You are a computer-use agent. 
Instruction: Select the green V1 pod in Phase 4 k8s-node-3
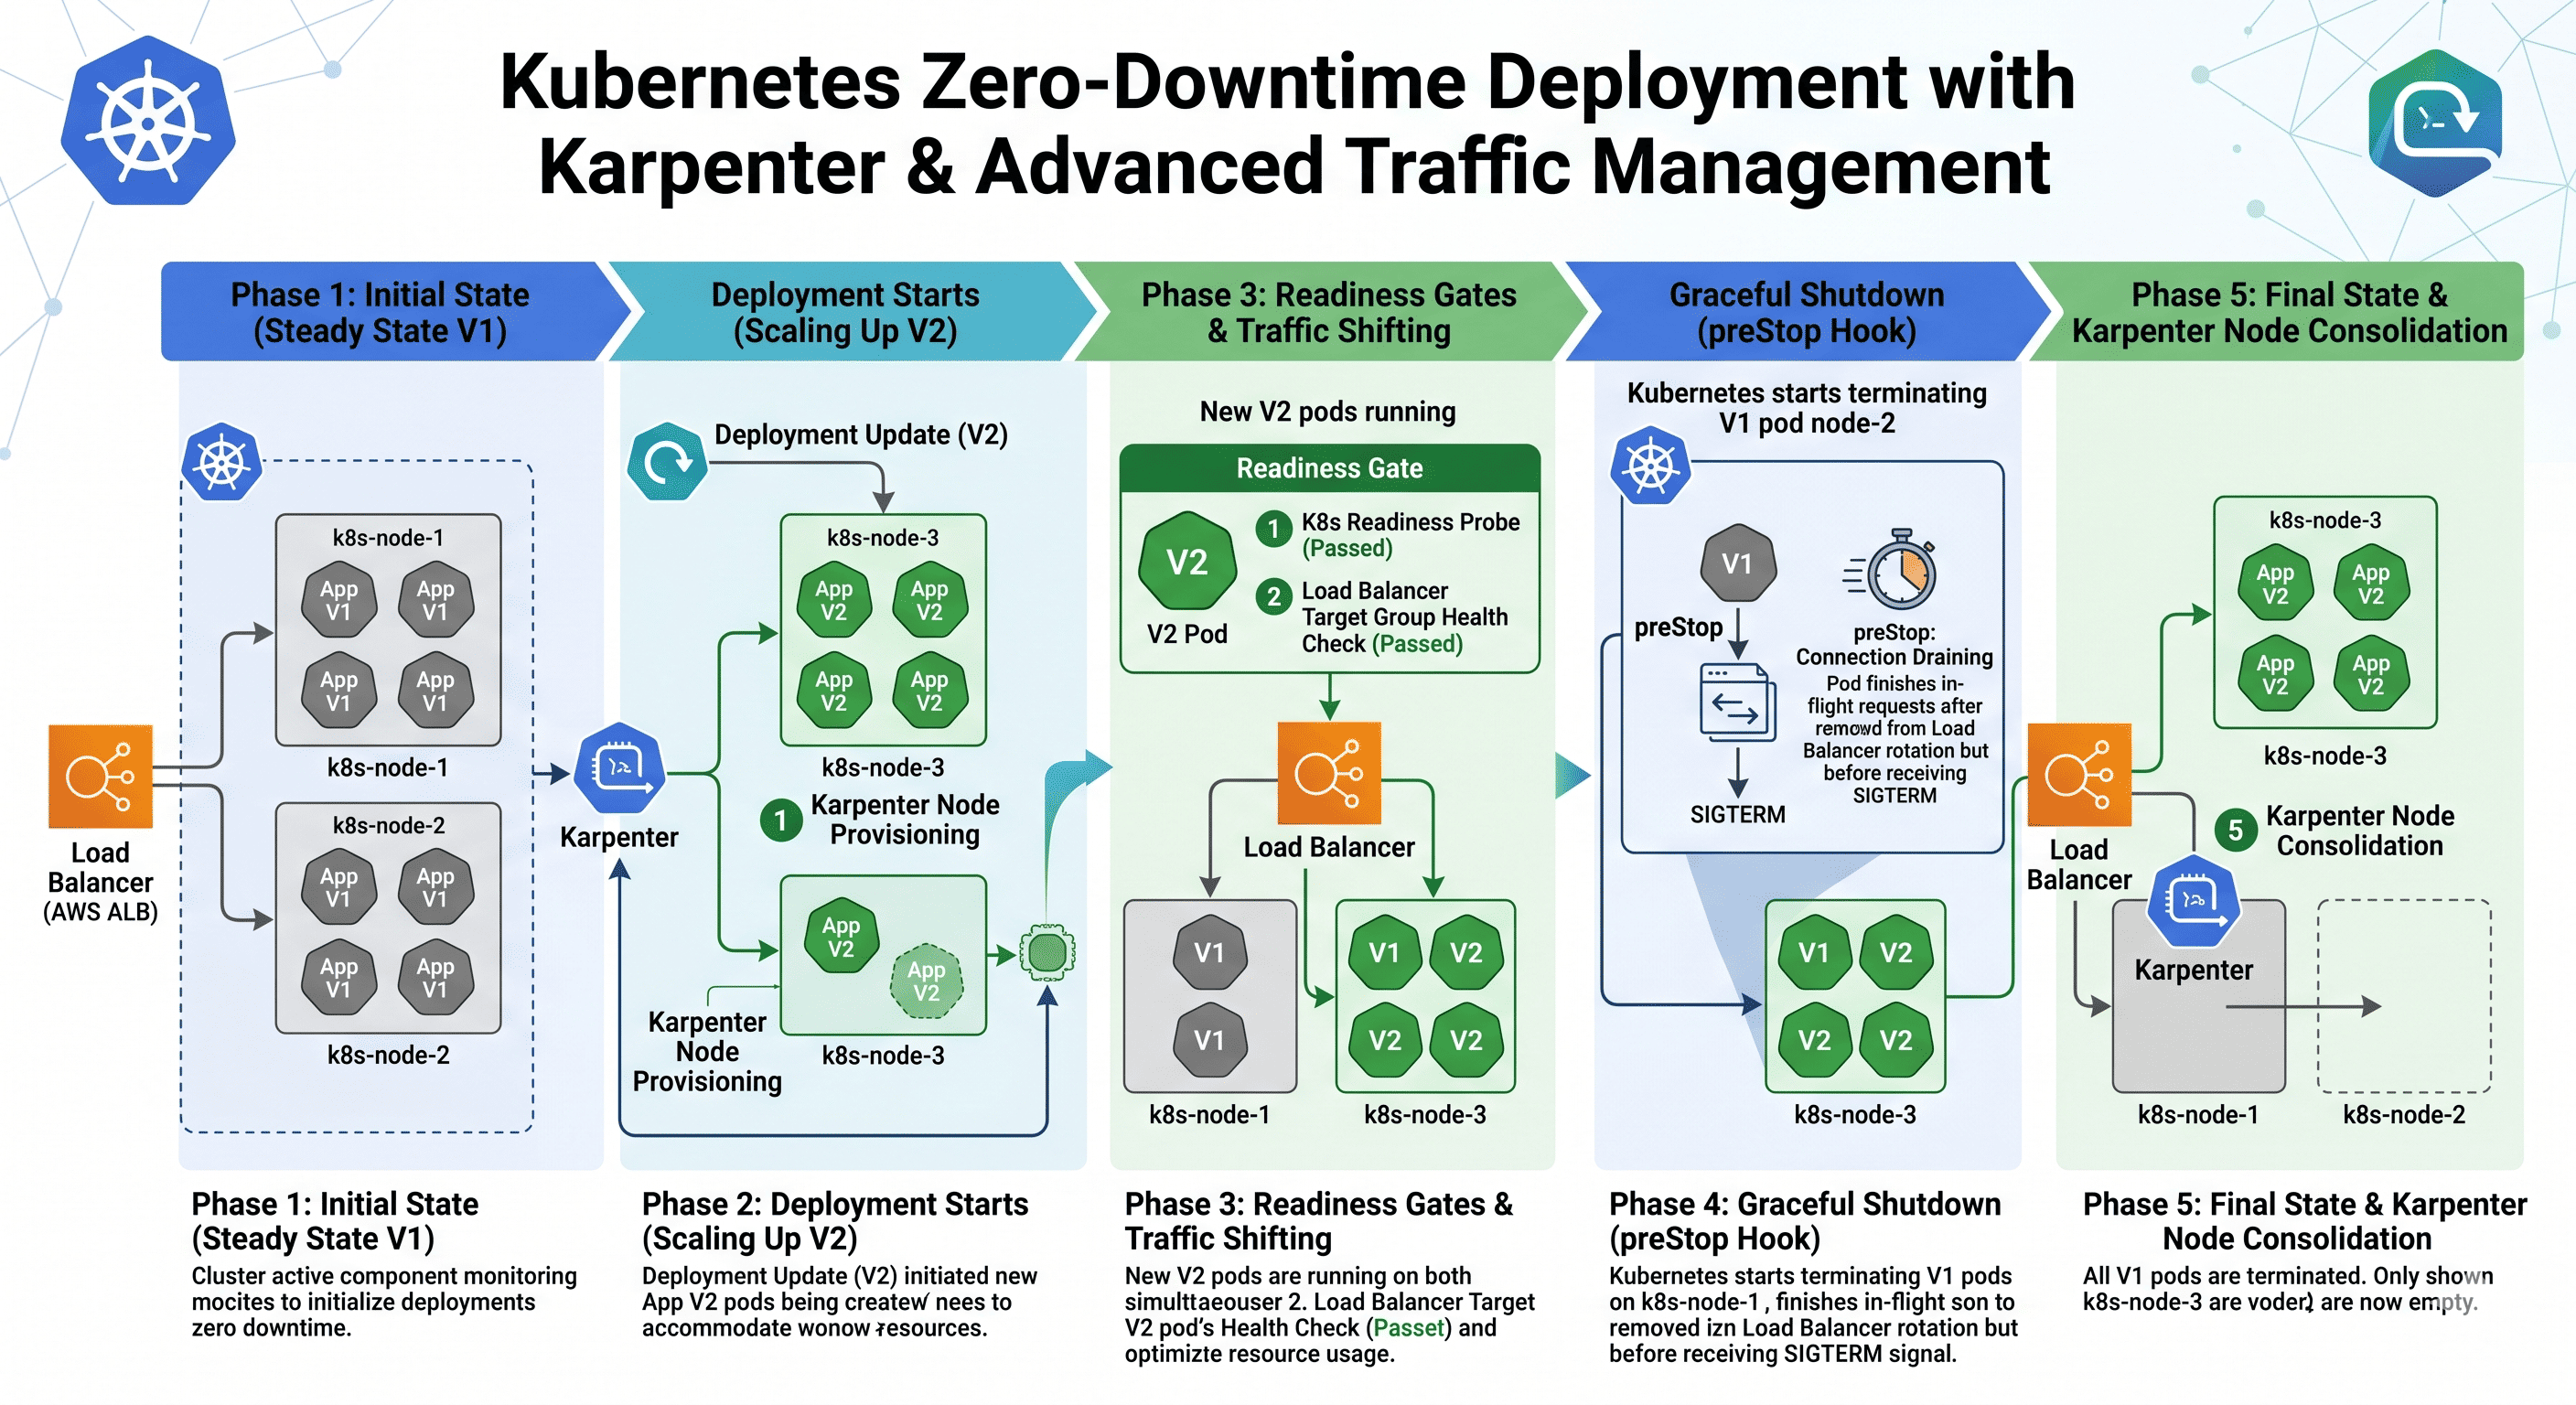click(x=1813, y=952)
